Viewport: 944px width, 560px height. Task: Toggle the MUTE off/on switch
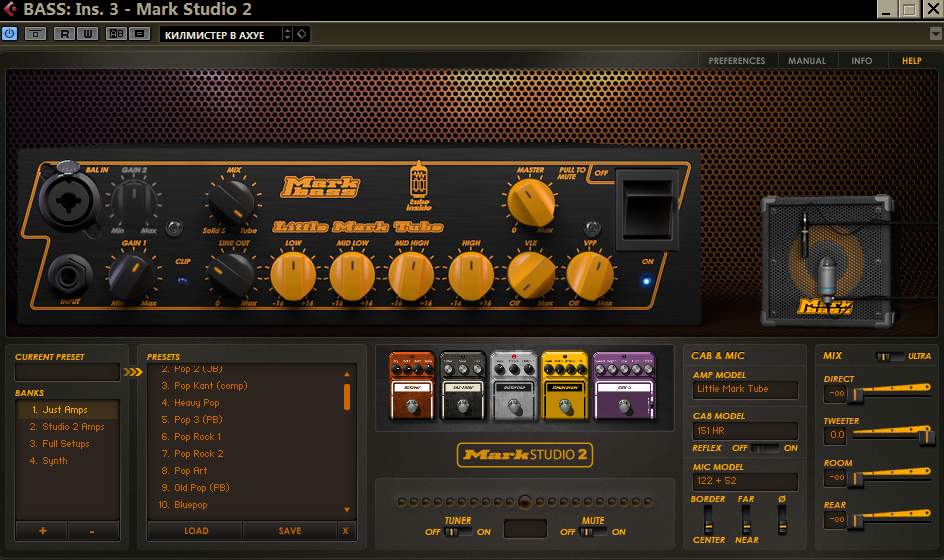pyautogui.click(x=593, y=532)
